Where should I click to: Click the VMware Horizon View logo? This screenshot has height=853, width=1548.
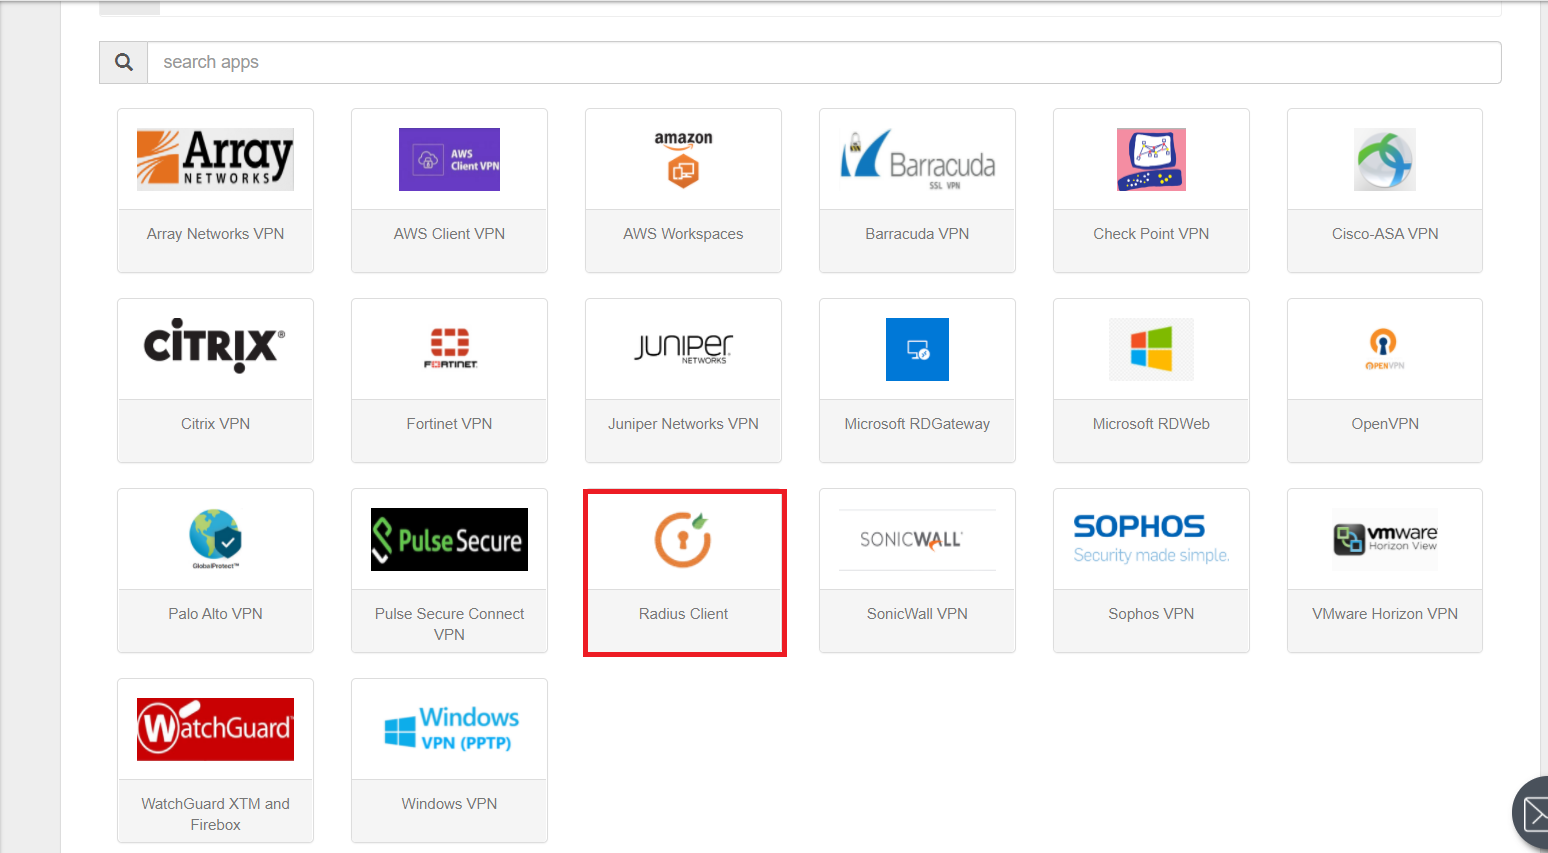1385,539
